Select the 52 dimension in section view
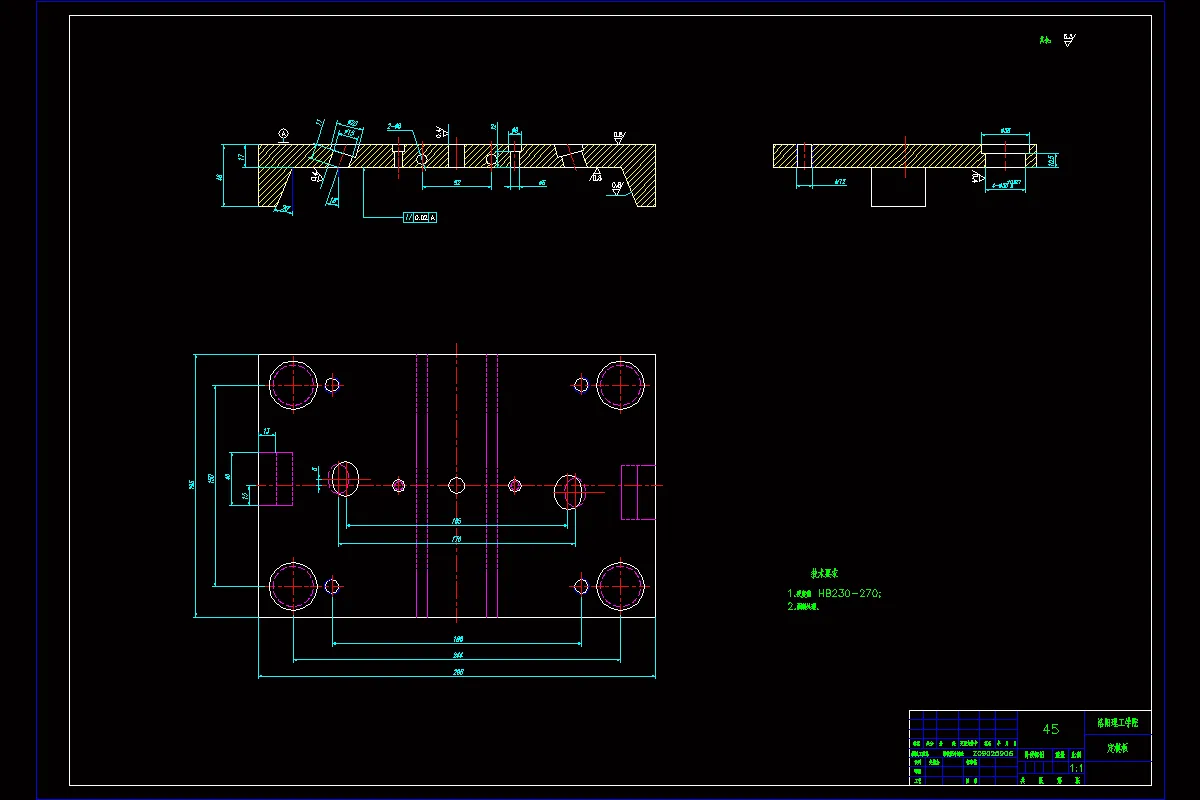This screenshot has width=1200, height=800. click(457, 182)
